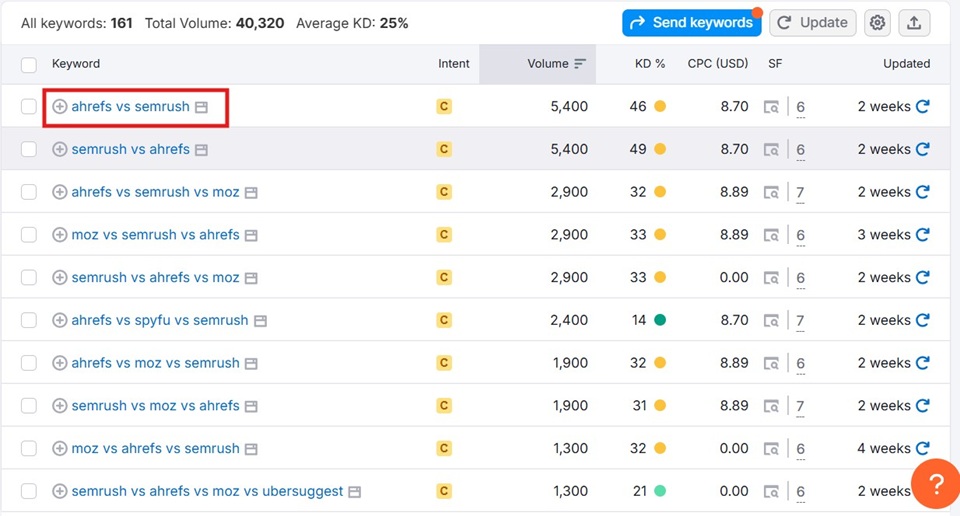View SERP icon for 'ahrefs vs moz vs semrush'
Screen dimensions: 960x516
click(x=771, y=364)
